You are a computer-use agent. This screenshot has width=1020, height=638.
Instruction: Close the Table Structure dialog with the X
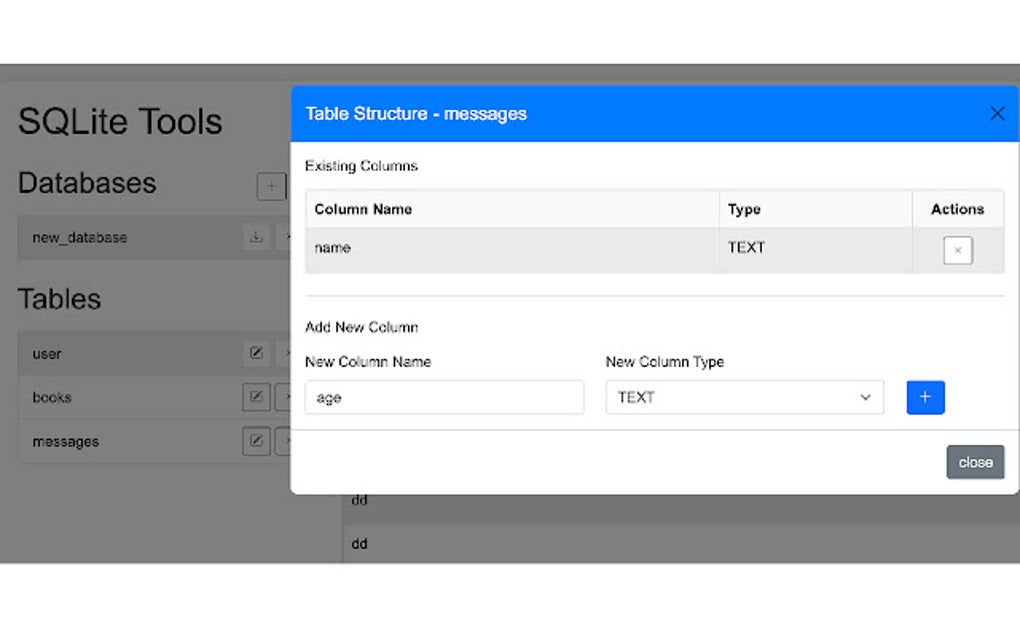pyautogui.click(x=997, y=113)
